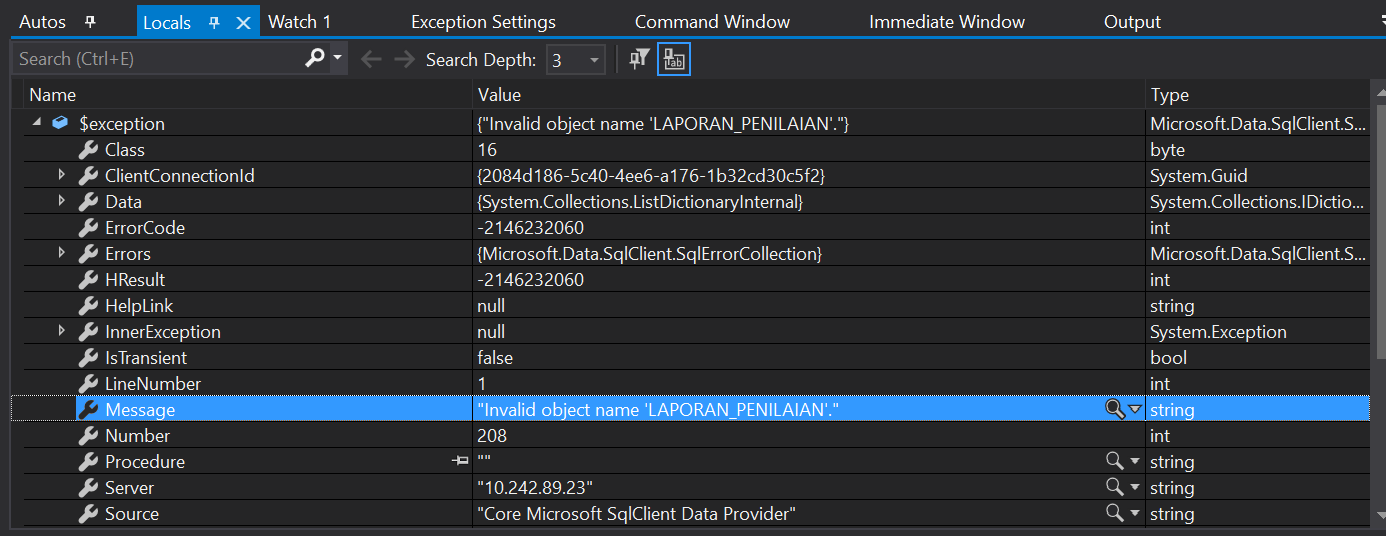Pin the Procedure property
This screenshot has height=536, width=1386.
point(460,461)
